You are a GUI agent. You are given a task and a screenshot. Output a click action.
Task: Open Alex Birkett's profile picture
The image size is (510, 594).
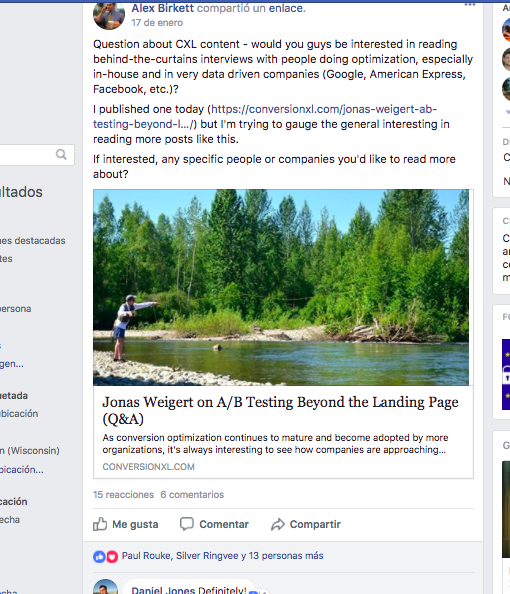tap(109, 15)
